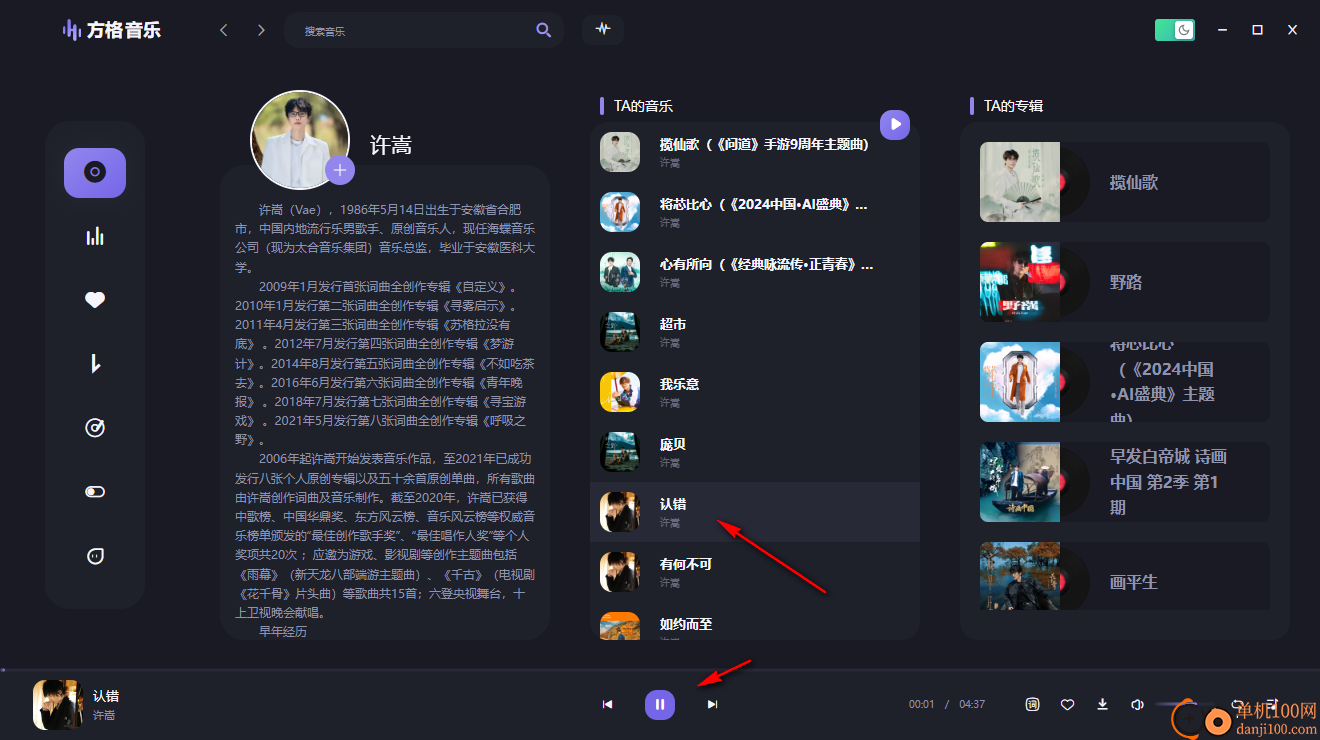Open the charts ranking sidebar icon
The width and height of the screenshot is (1320, 740).
(x=95, y=237)
